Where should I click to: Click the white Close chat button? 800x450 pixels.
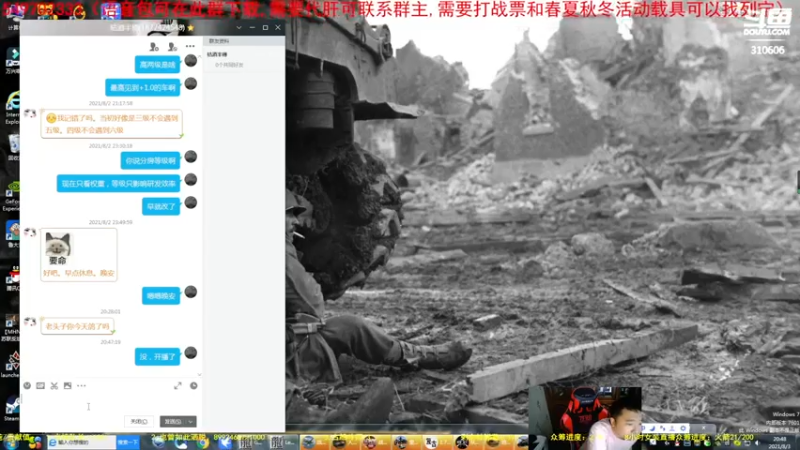coord(139,421)
